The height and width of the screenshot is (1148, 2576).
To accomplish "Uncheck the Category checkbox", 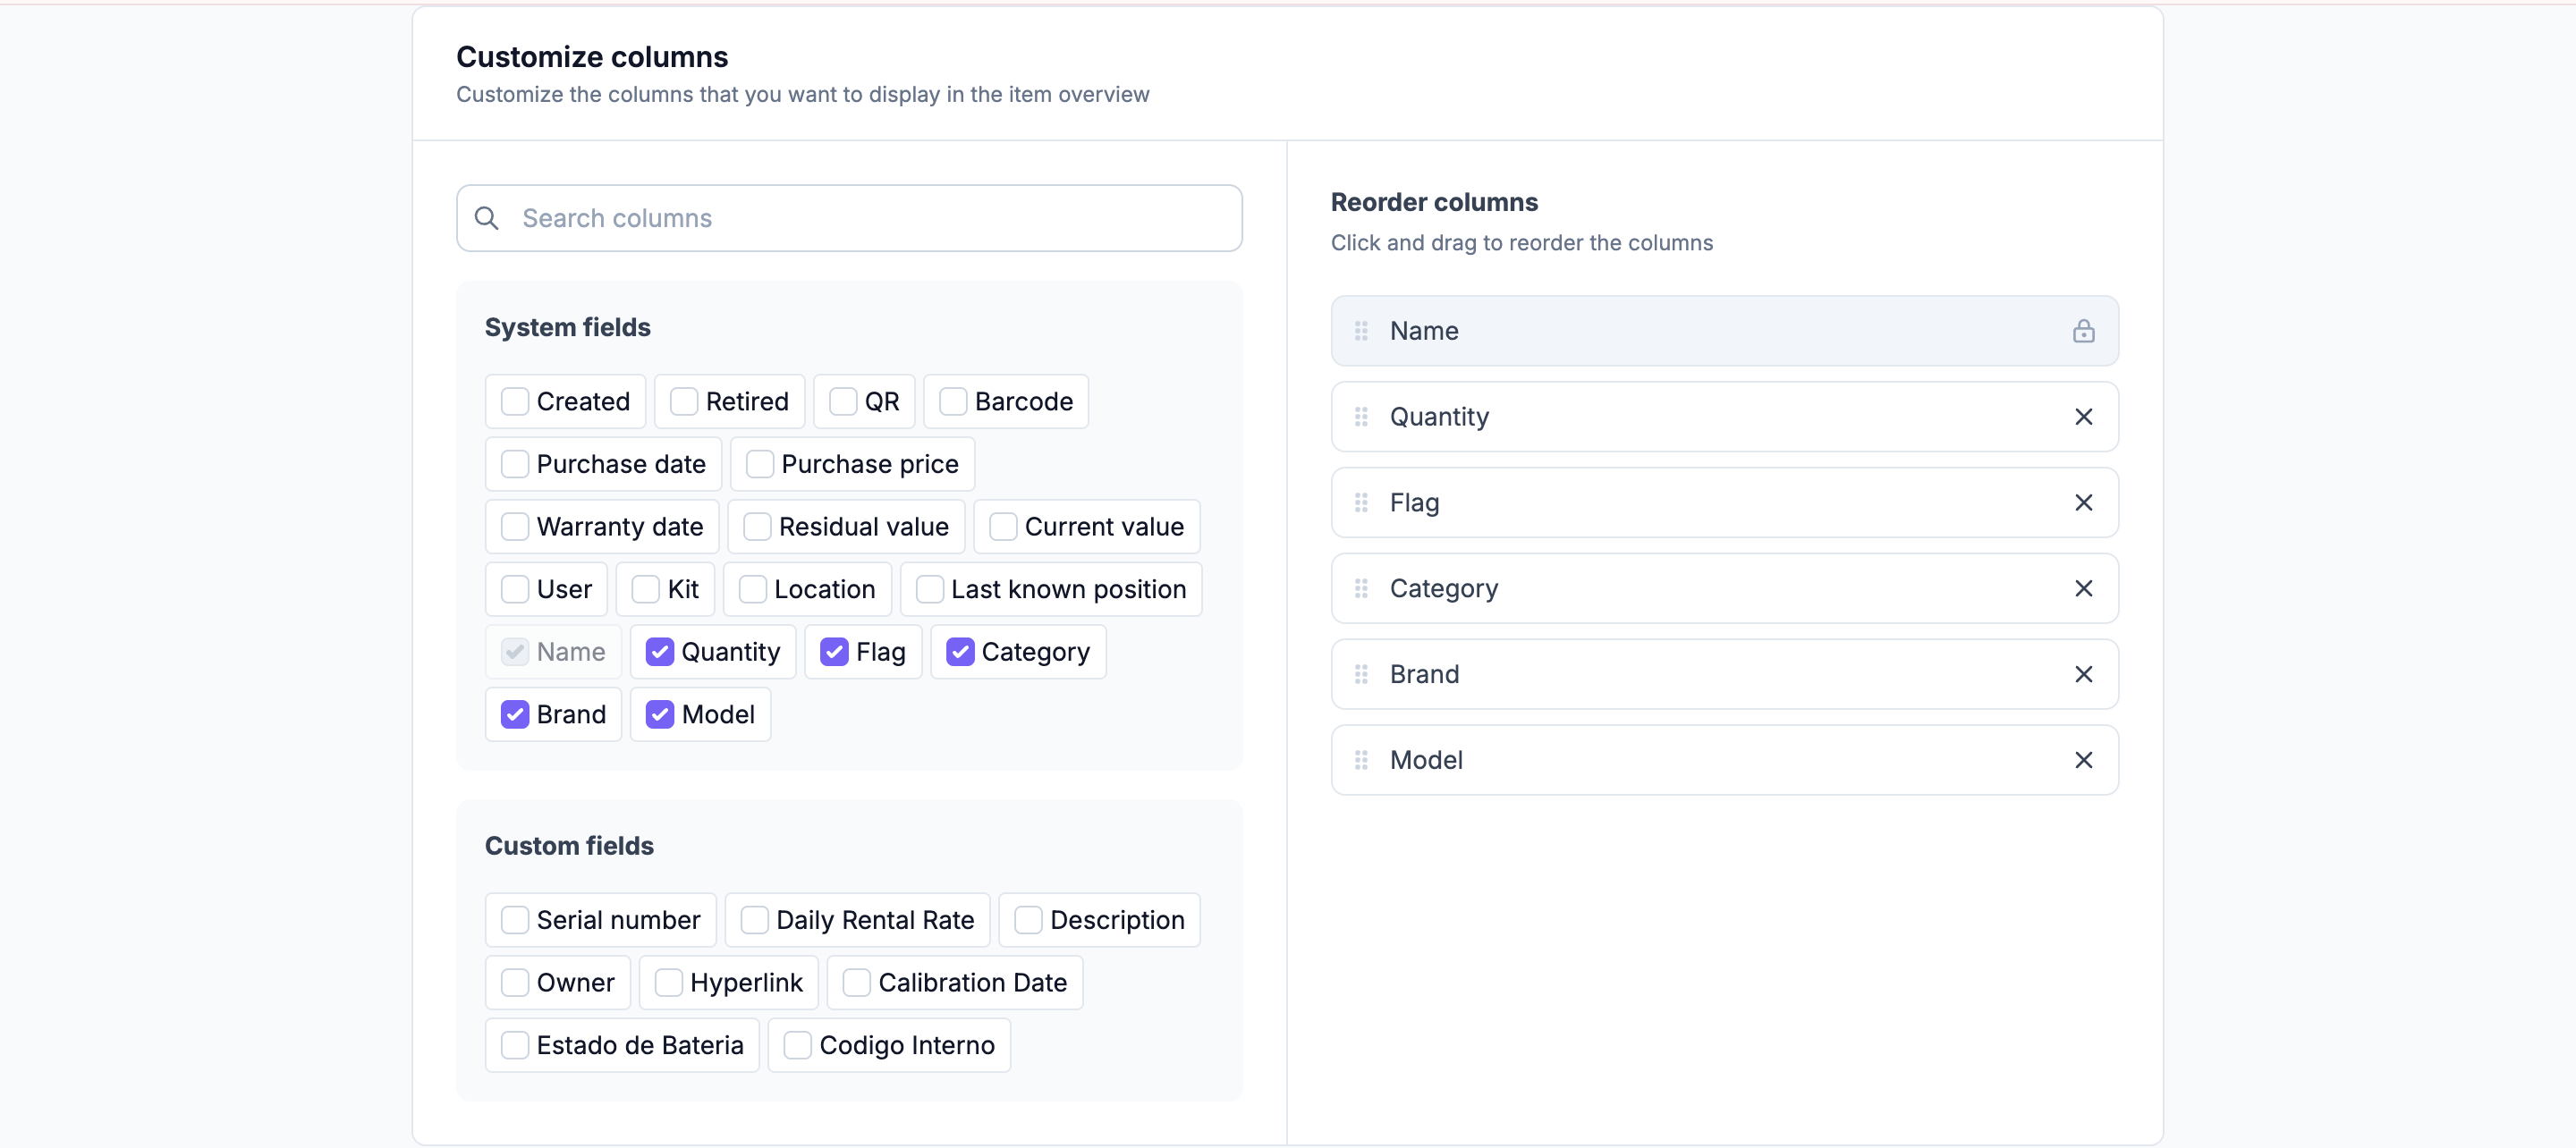I will (960, 653).
